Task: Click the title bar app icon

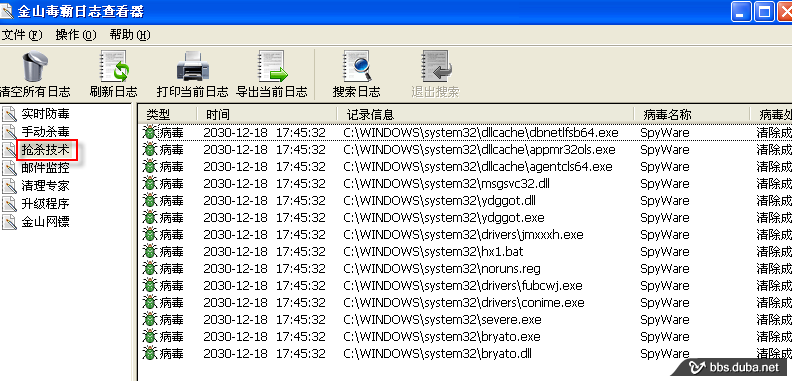Action: point(6,11)
